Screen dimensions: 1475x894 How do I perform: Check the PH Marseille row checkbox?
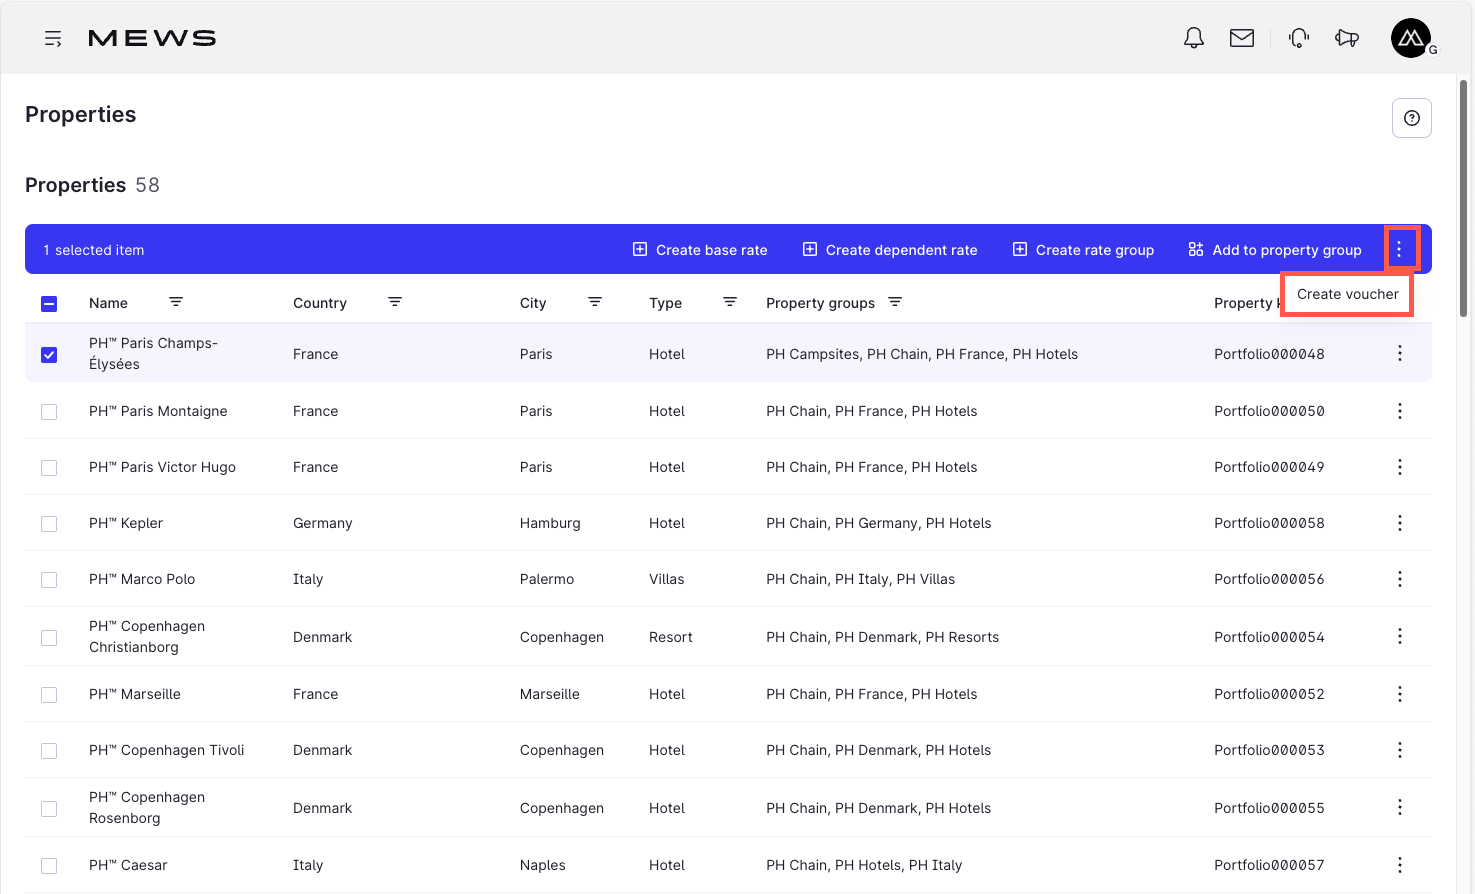49,695
